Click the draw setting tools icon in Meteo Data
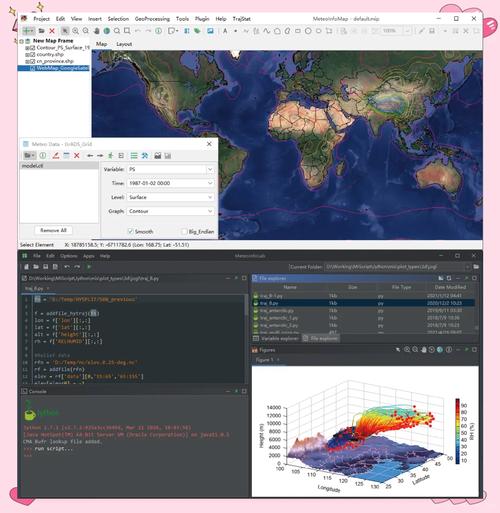Image resolution: width=500 pixels, height=513 pixels. (145, 156)
